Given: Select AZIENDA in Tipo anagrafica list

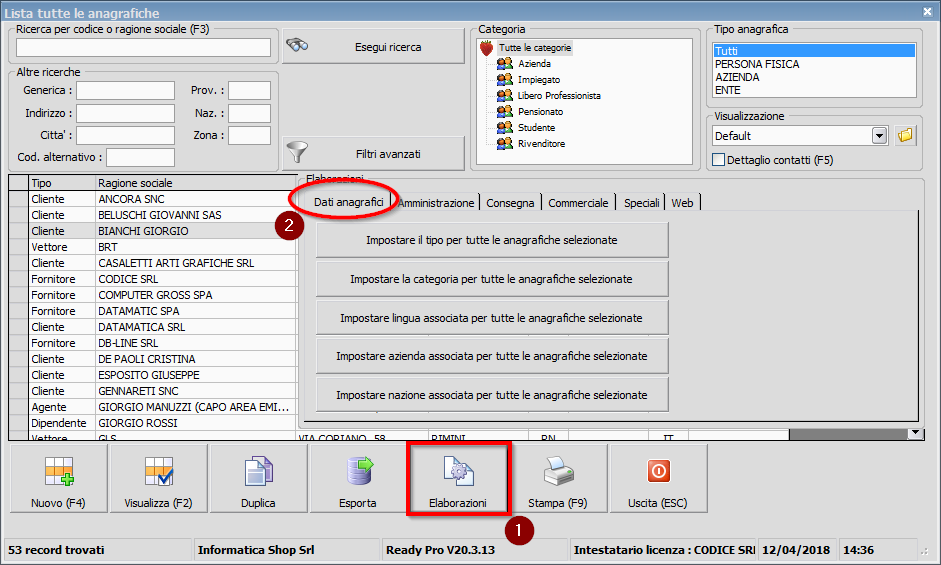Looking at the screenshot, I should [814, 77].
